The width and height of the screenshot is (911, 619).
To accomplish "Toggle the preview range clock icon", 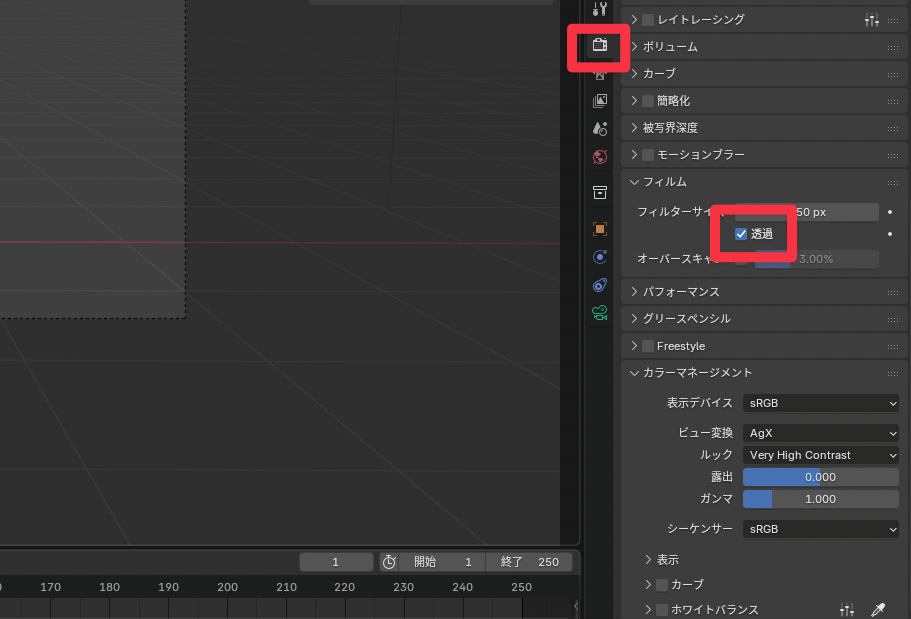I will click(x=389, y=562).
